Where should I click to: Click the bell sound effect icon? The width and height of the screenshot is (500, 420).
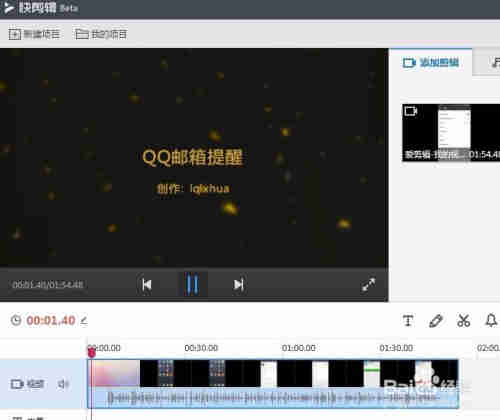tap(491, 321)
